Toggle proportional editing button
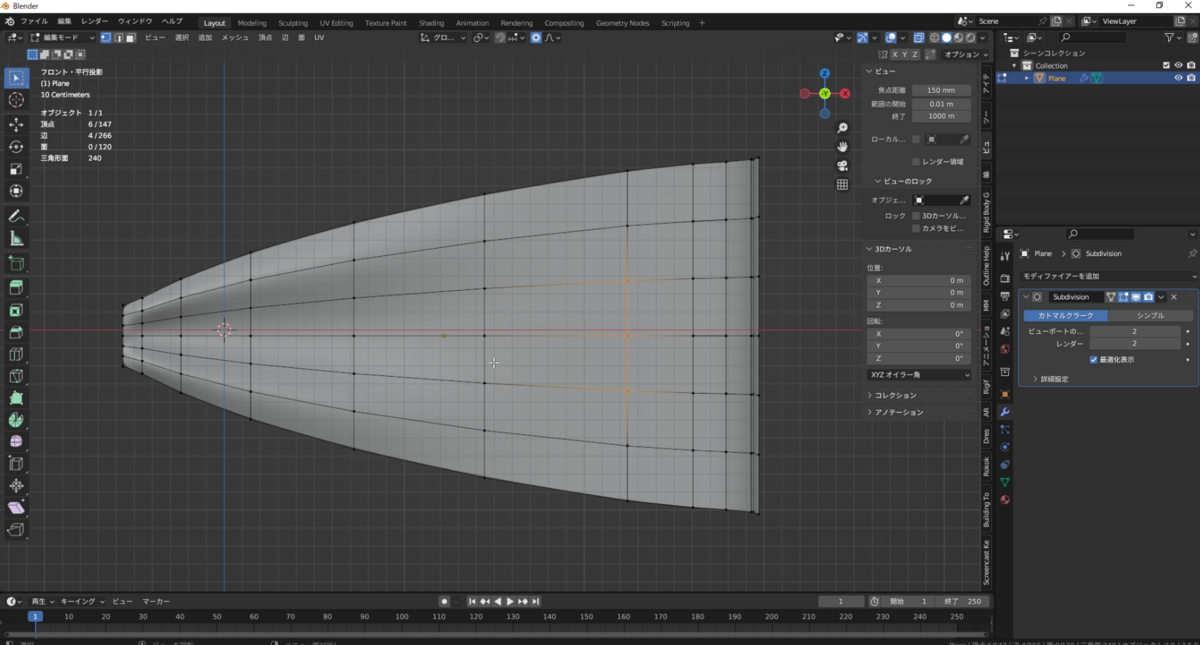 pos(536,38)
